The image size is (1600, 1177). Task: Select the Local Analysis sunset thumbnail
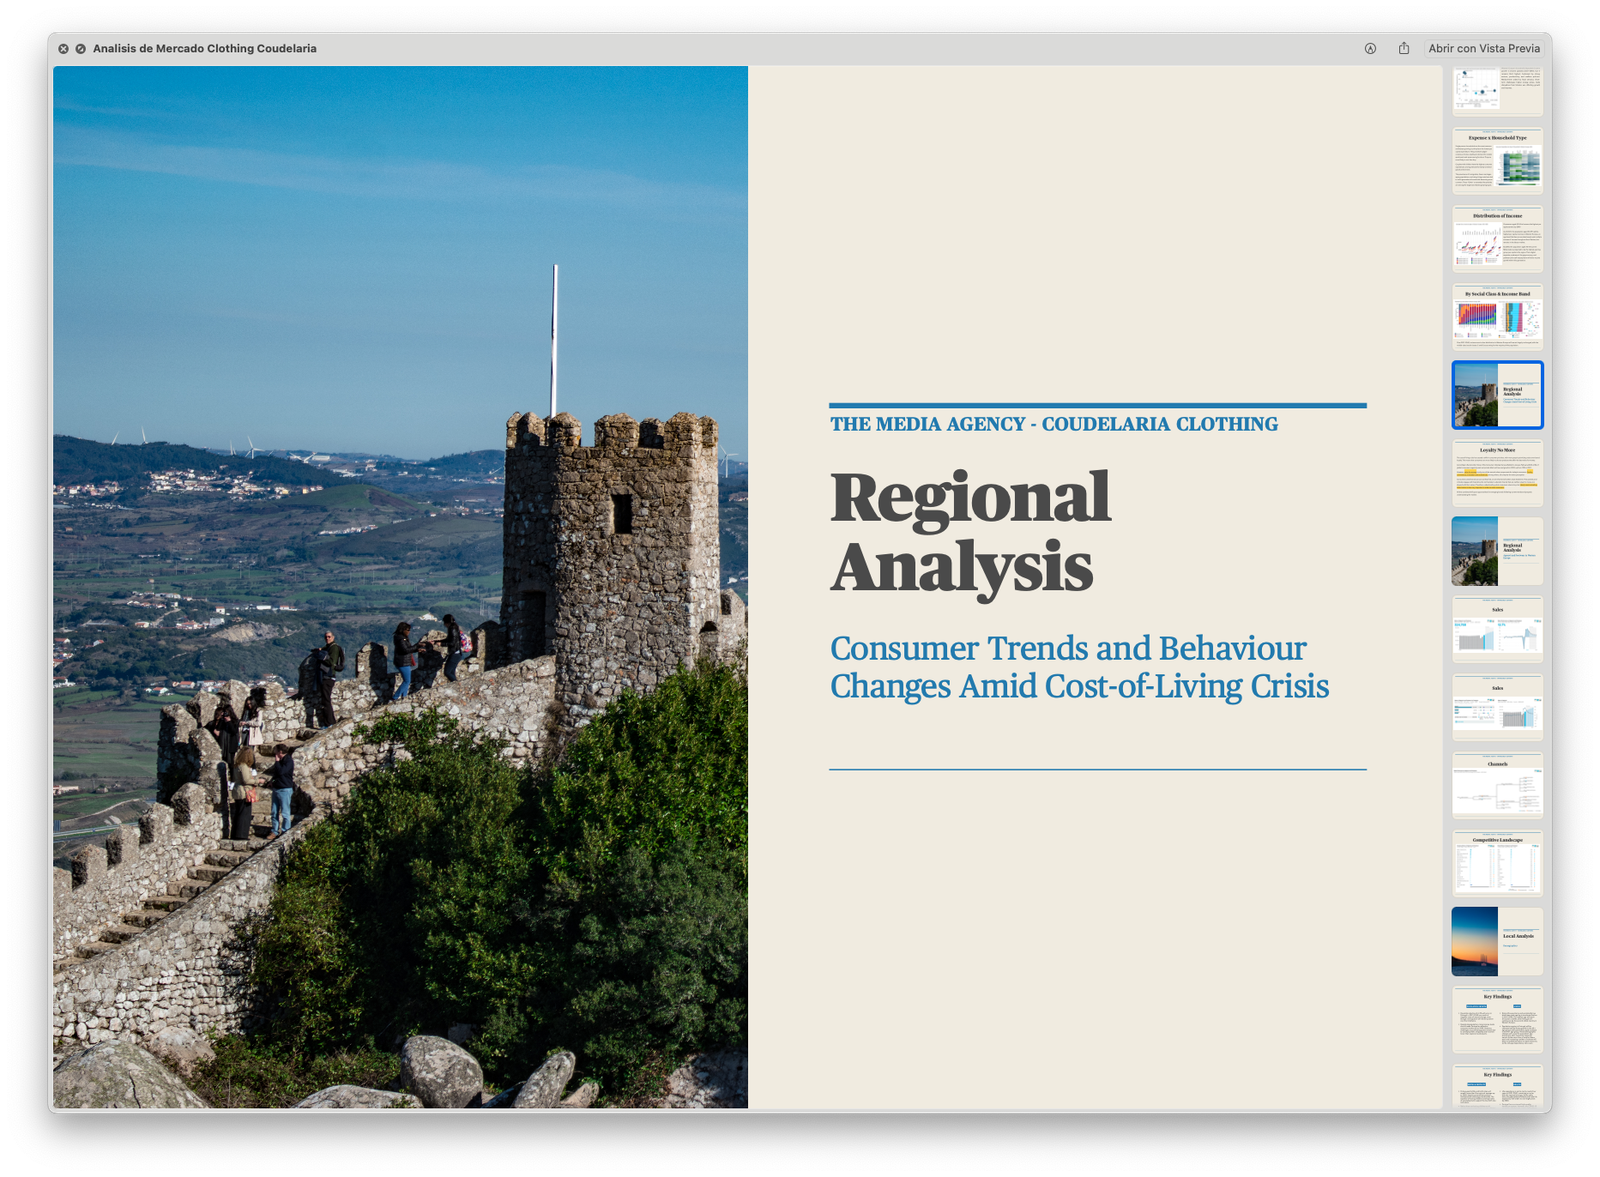point(1497,941)
